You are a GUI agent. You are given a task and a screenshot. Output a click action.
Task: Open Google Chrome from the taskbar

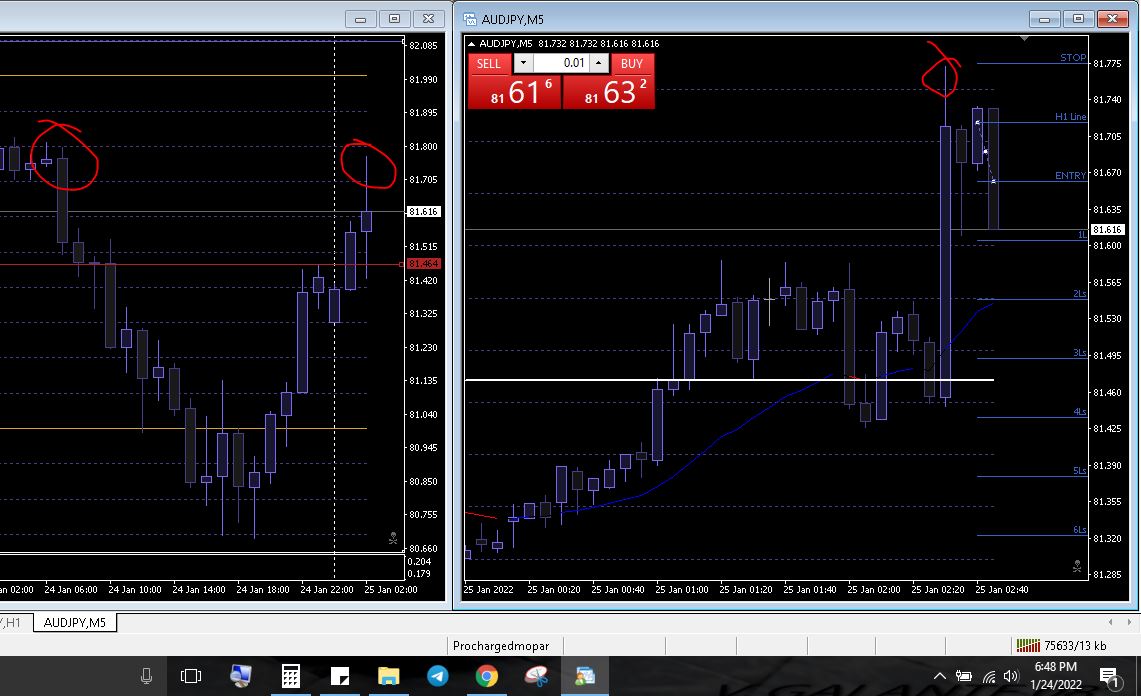[x=487, y=676]
